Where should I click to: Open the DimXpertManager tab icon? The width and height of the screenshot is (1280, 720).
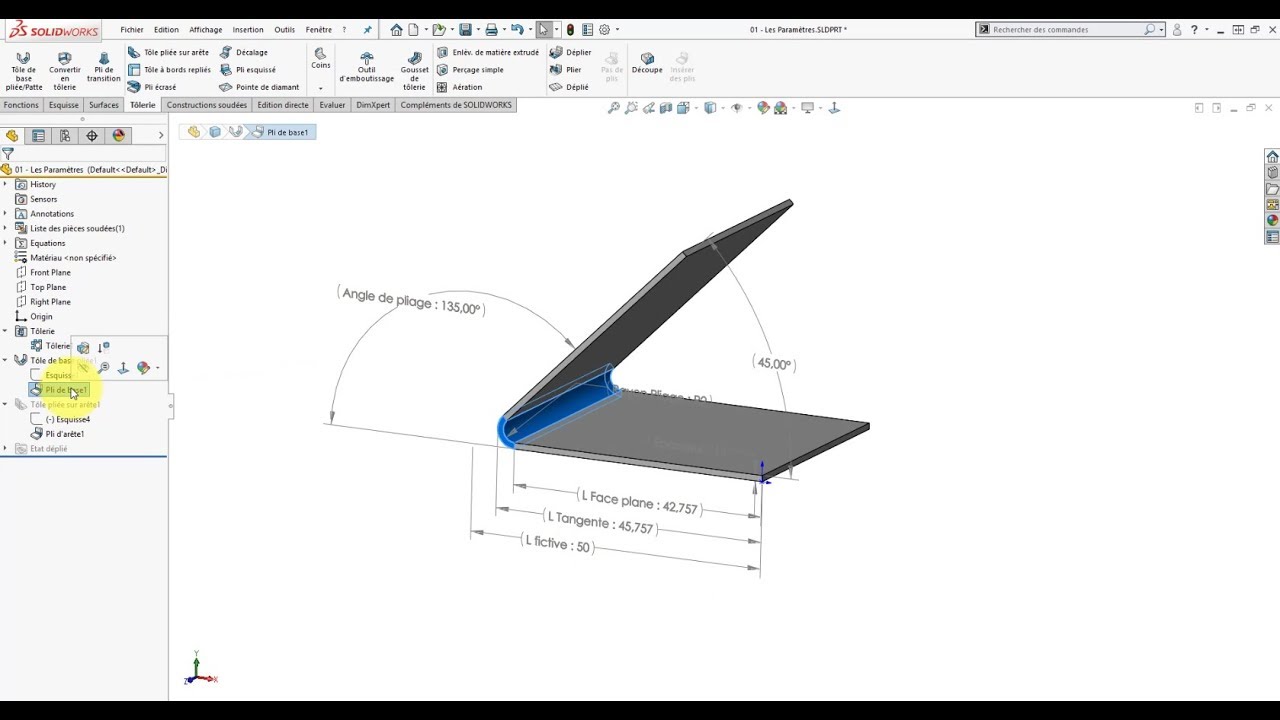92,136
